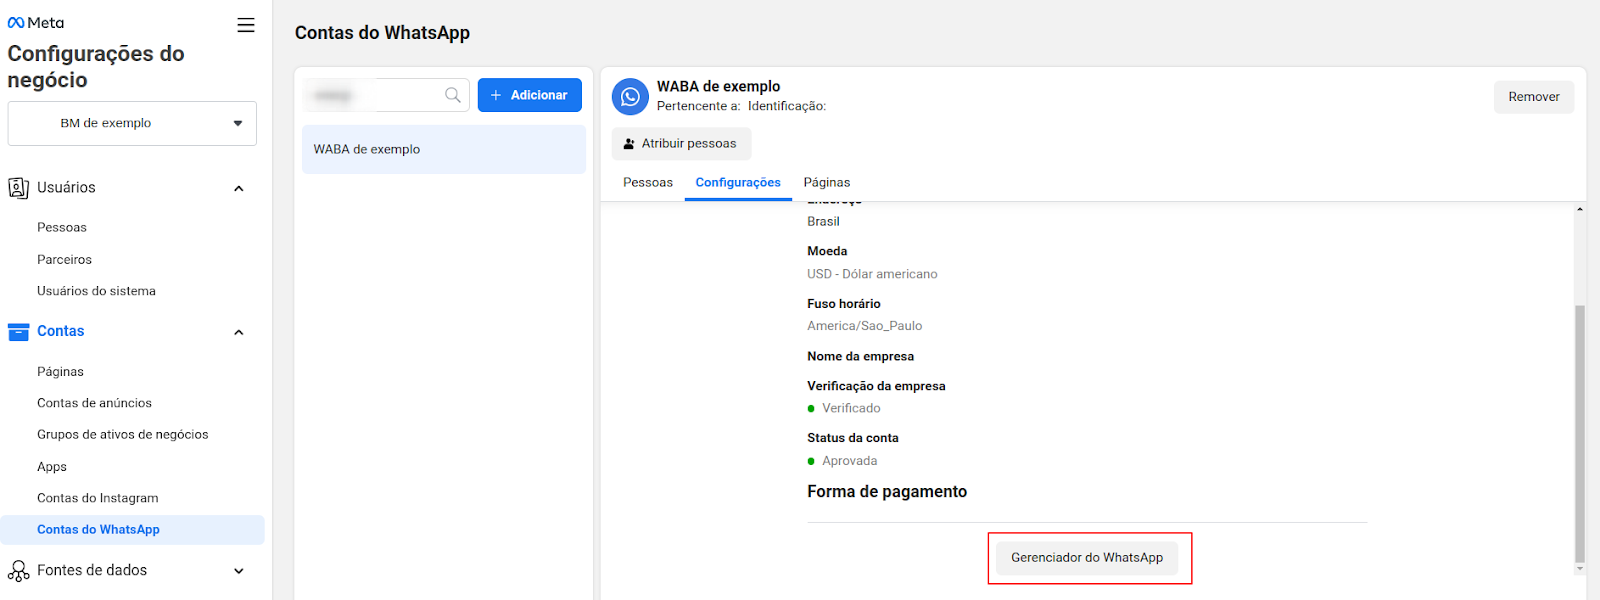Open Parceiros in the sidebar
Image resolution: width=1600 pixels, height=600 pixels.
(64, 259)
